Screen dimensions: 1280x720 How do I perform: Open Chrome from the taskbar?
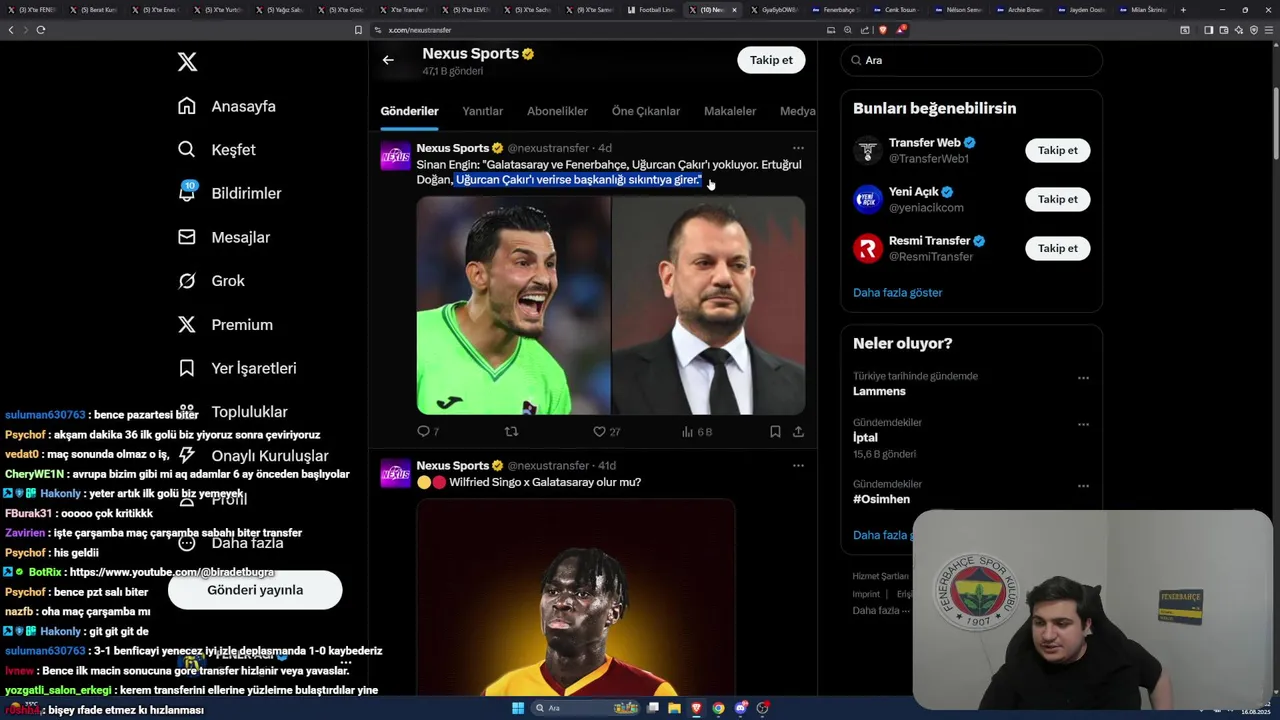[718, 708]
